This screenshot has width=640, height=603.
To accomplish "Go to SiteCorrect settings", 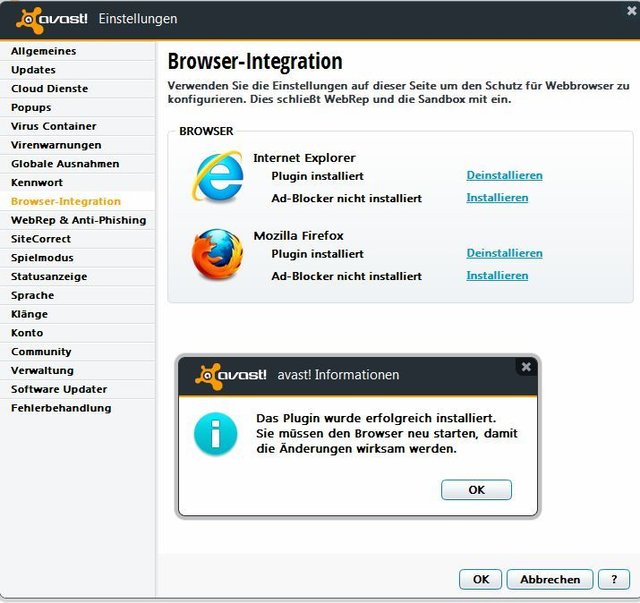I will pyautogui.click(x=78, y=239).
